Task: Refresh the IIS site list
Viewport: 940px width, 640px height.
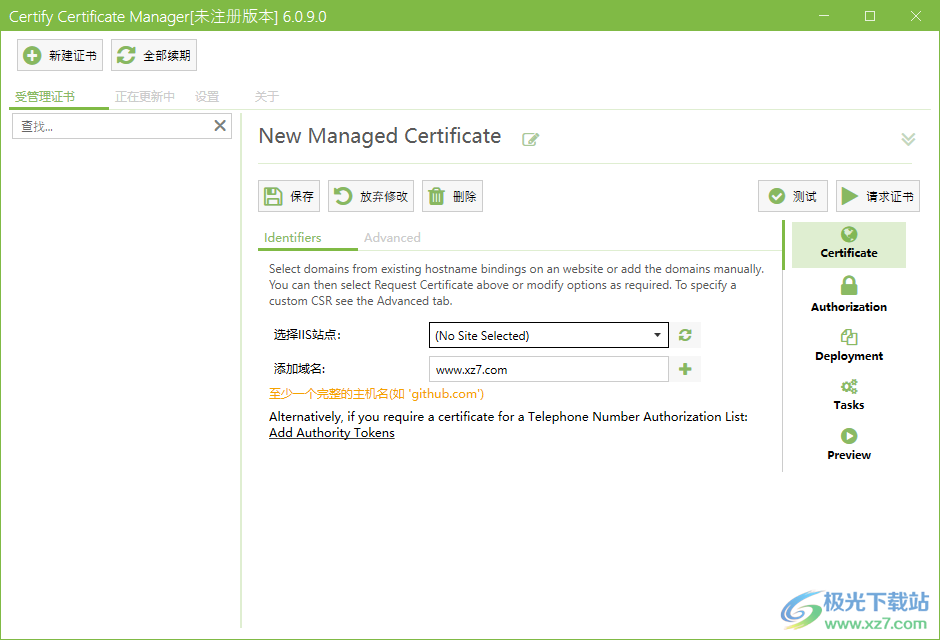Action: pyautogui.click(x=686, y=335)
